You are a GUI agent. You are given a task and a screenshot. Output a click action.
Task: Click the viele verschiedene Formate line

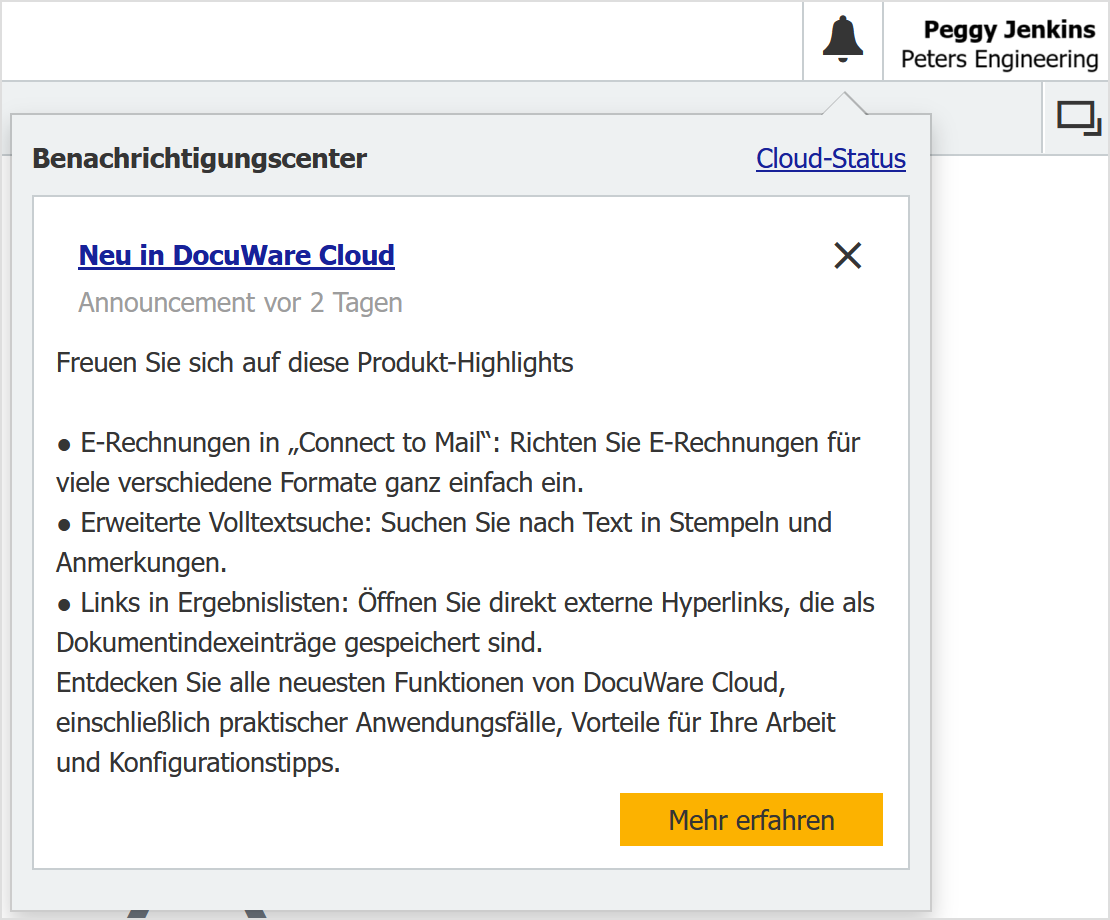pyautogui.click(x=319, y=483)
